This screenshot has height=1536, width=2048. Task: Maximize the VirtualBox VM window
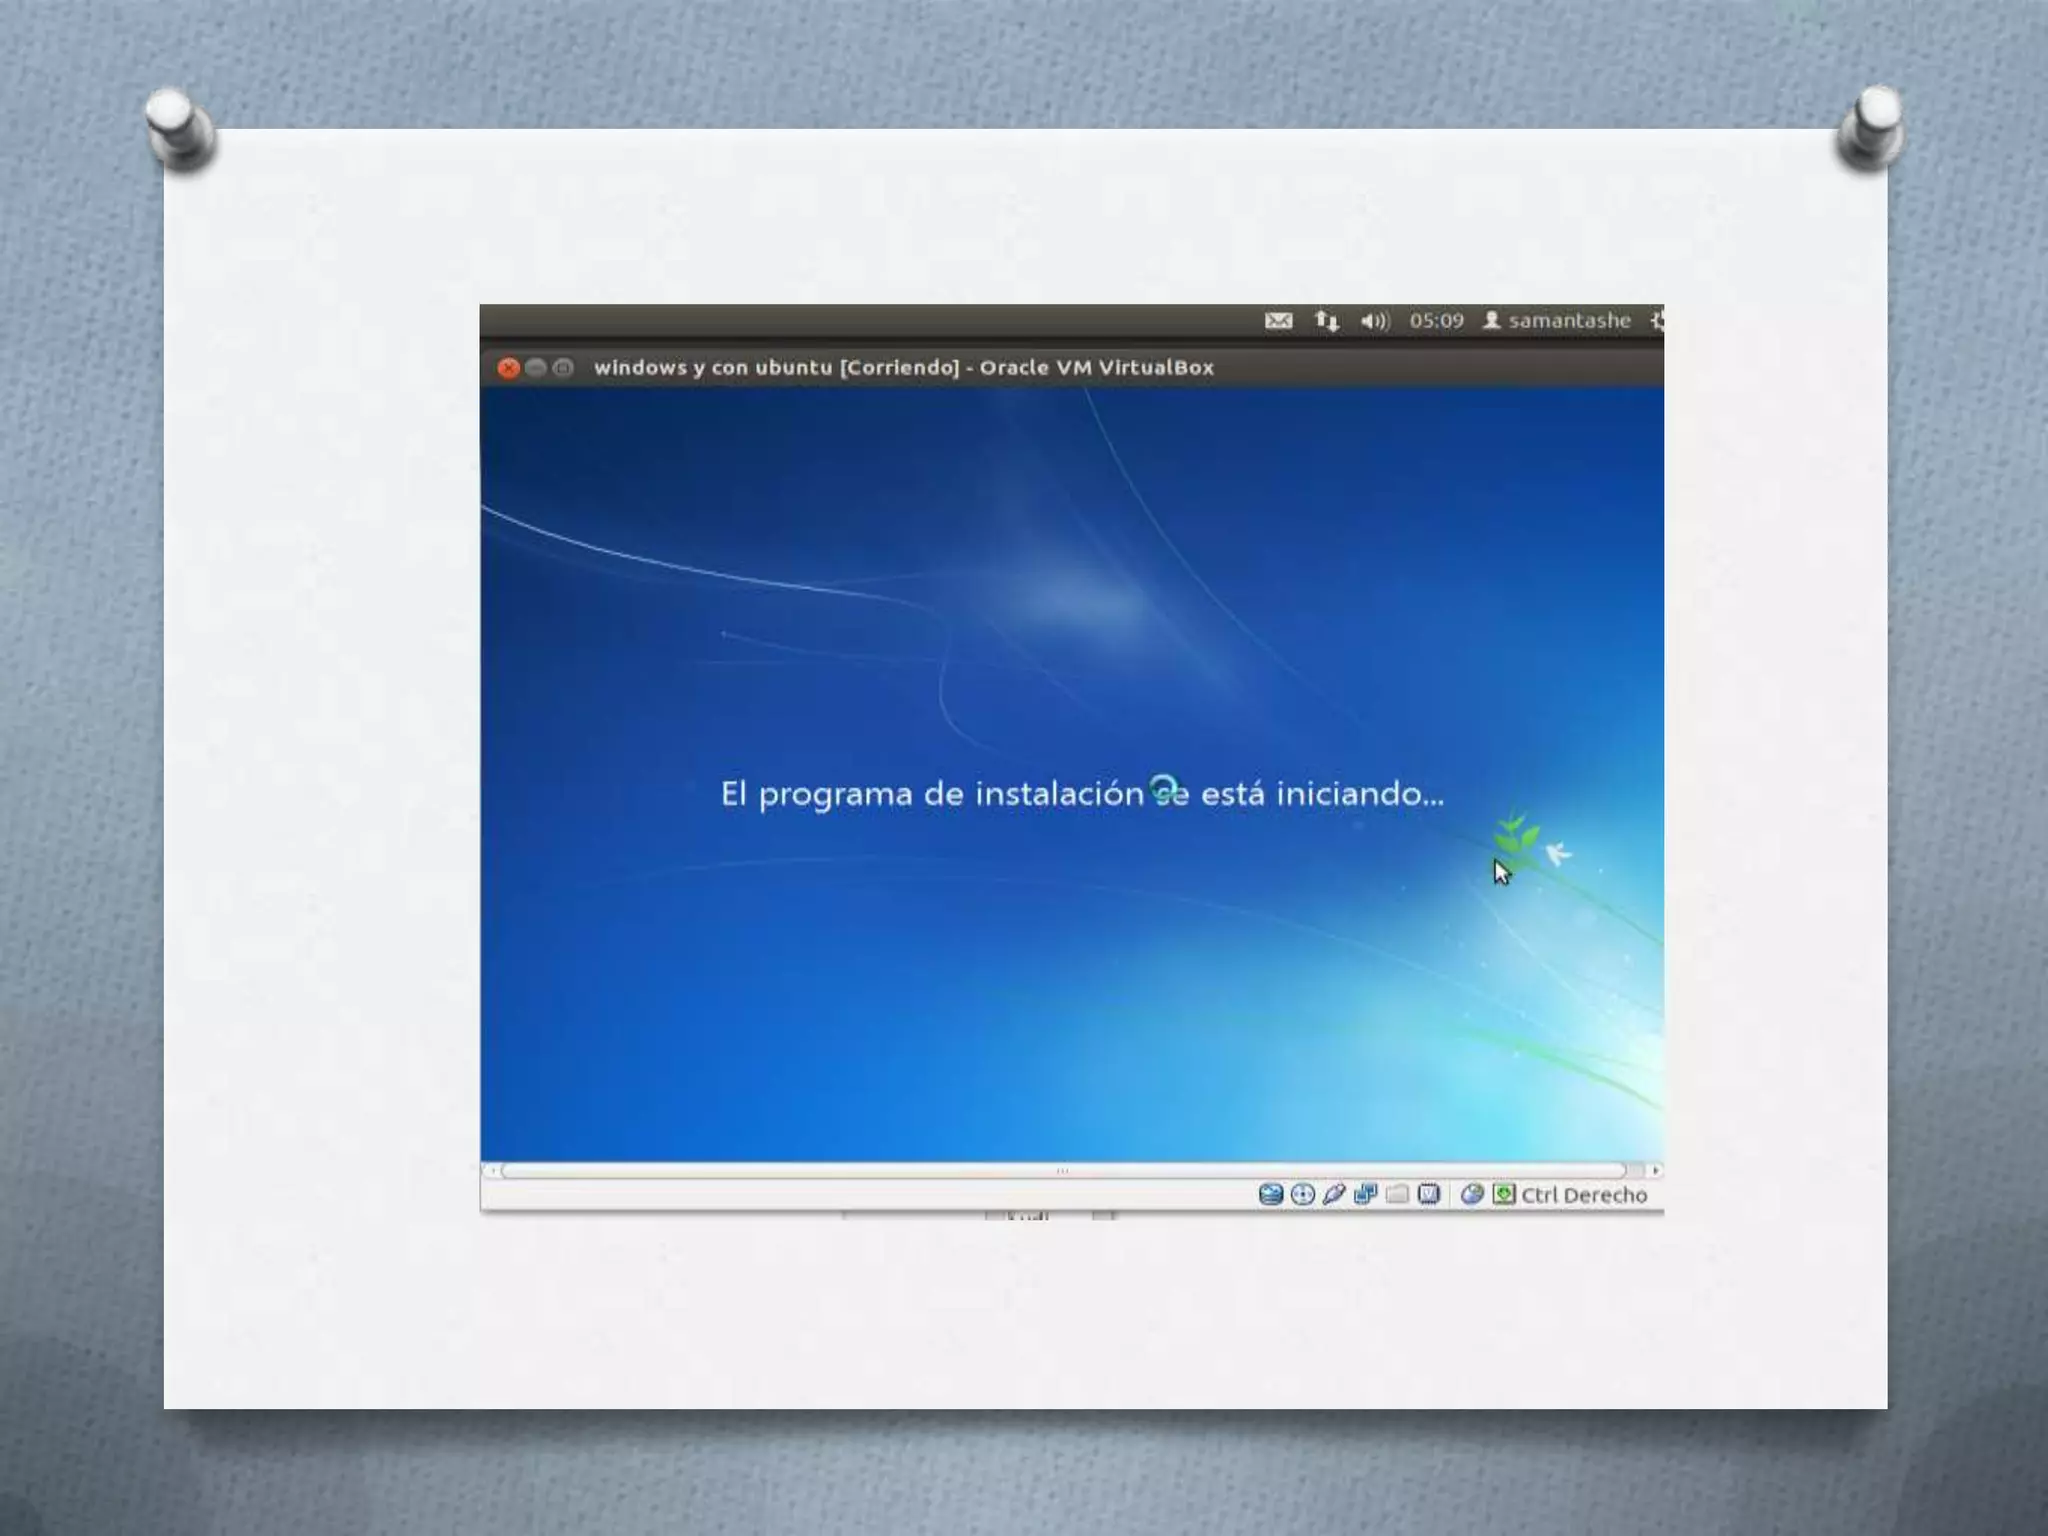coord(563,368)
